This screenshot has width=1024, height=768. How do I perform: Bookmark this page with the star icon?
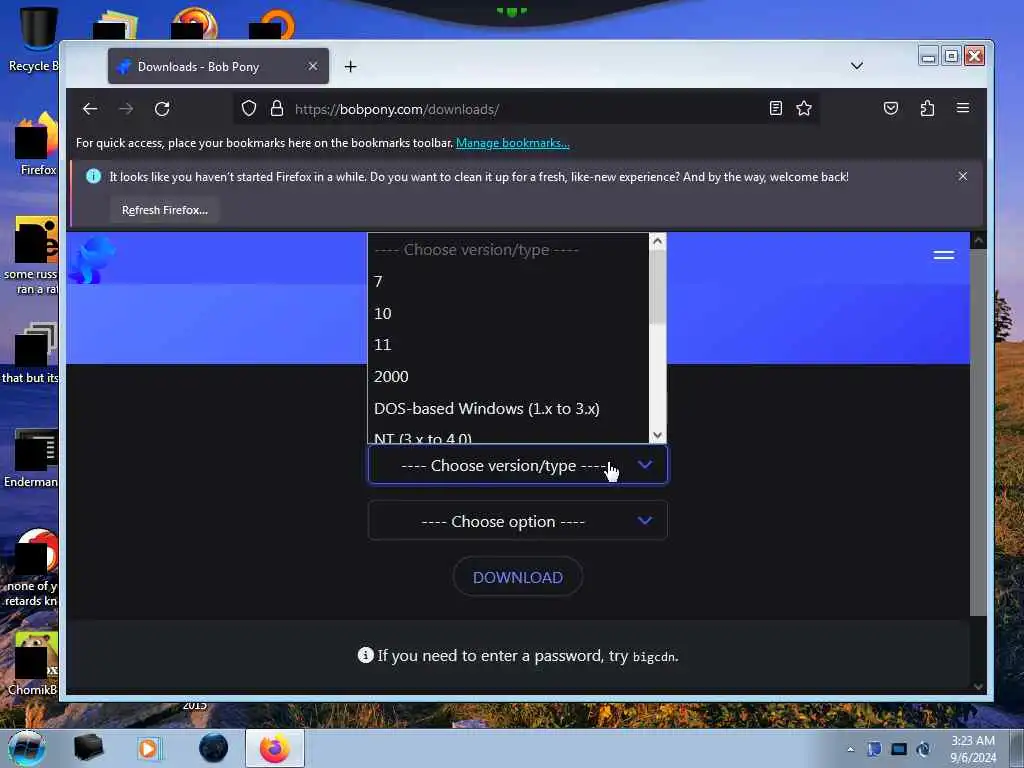click(804, 108)
